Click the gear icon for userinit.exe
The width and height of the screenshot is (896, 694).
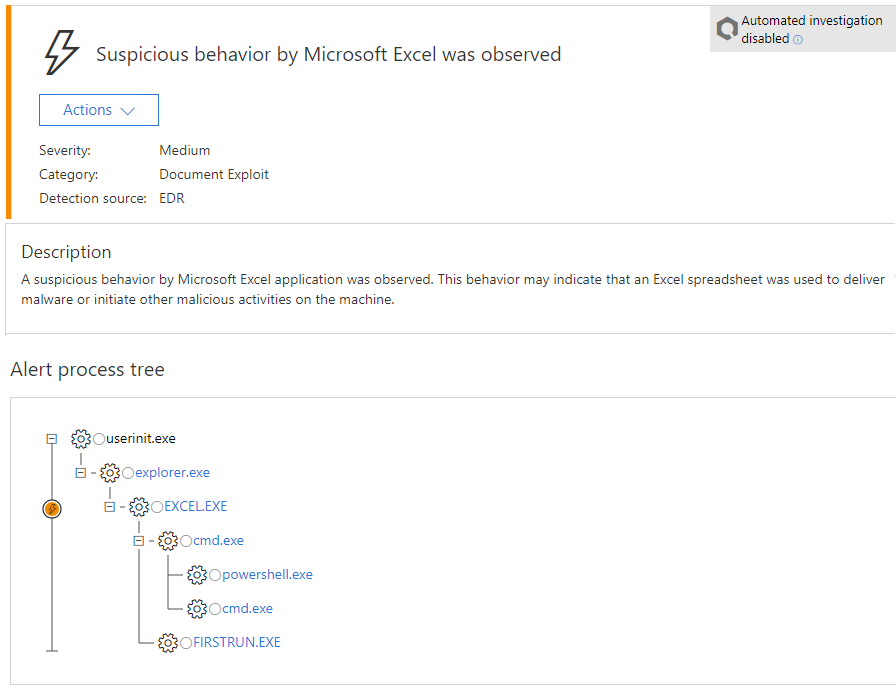click(81, 439)
